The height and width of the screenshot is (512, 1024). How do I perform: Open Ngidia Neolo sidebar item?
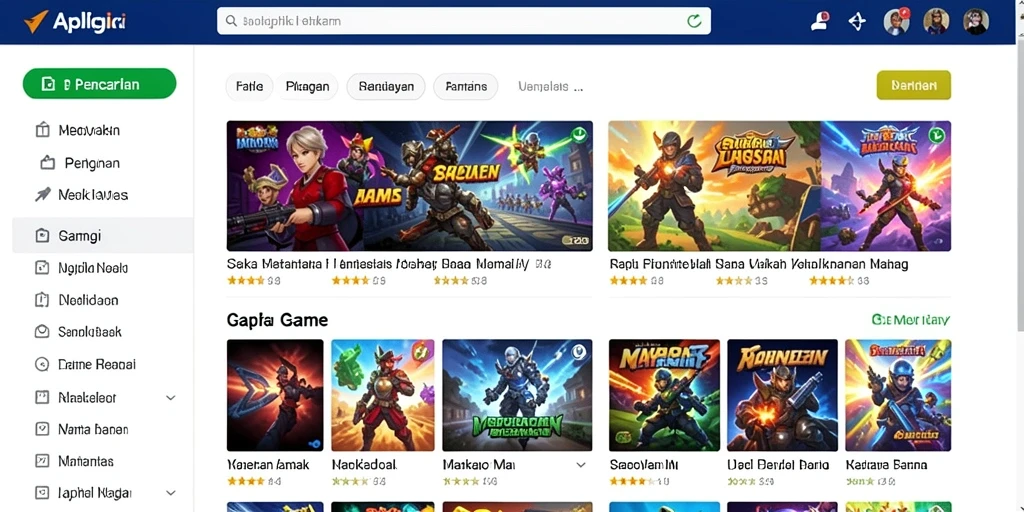point(93,268)
